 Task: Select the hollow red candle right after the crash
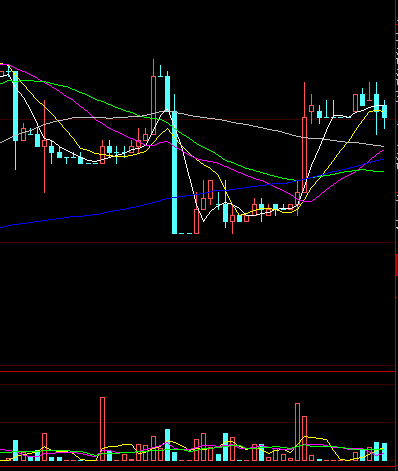(196, 221)
